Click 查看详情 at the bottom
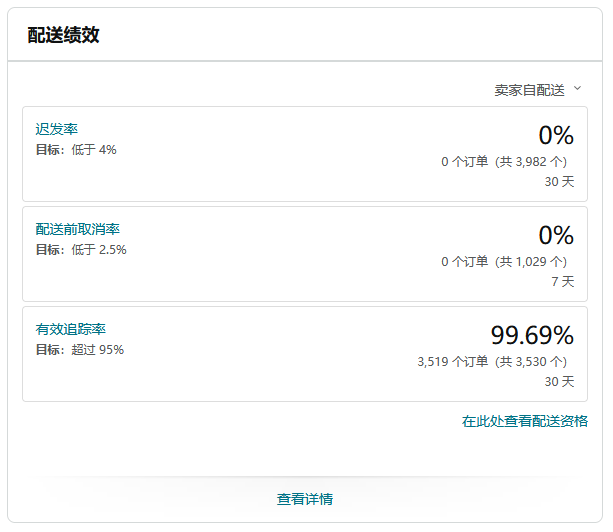Image resolution: width=613 pixels, height=532 pixels. click(305, 499)
